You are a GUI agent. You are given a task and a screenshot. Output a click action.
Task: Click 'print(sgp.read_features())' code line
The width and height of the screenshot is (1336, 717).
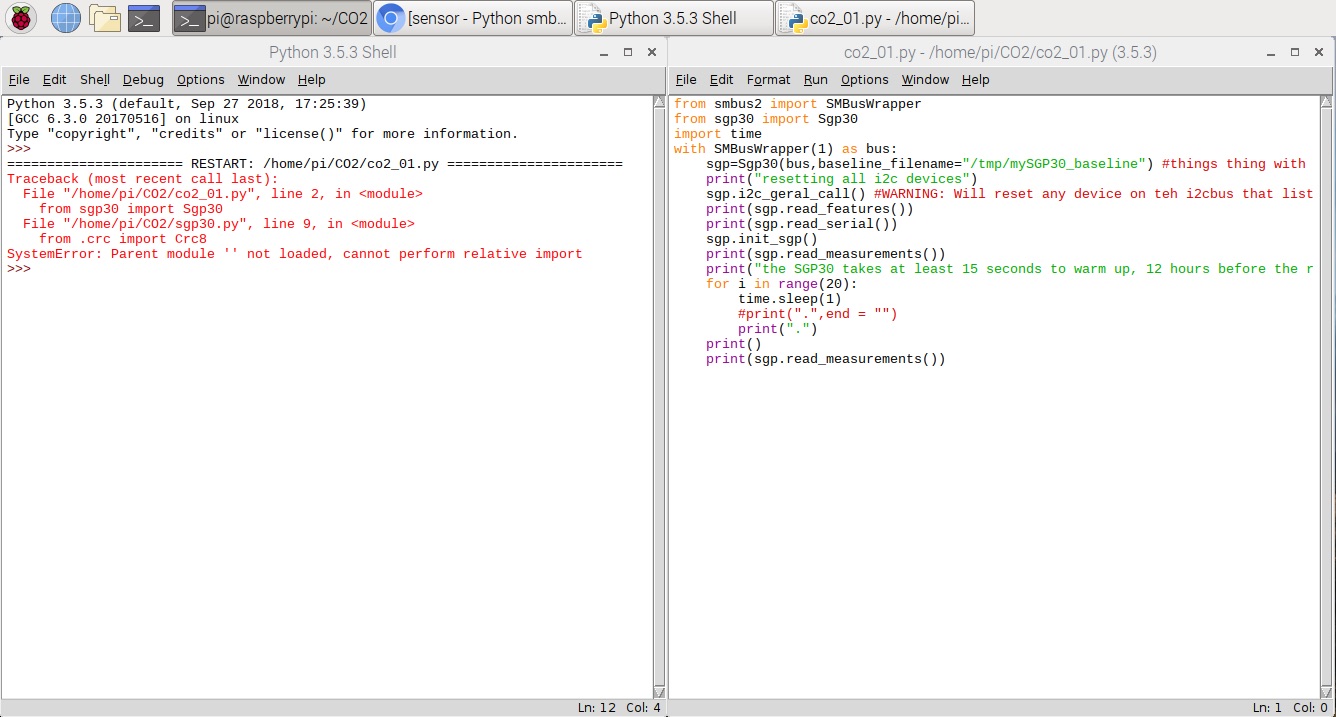tap(810, 209)
